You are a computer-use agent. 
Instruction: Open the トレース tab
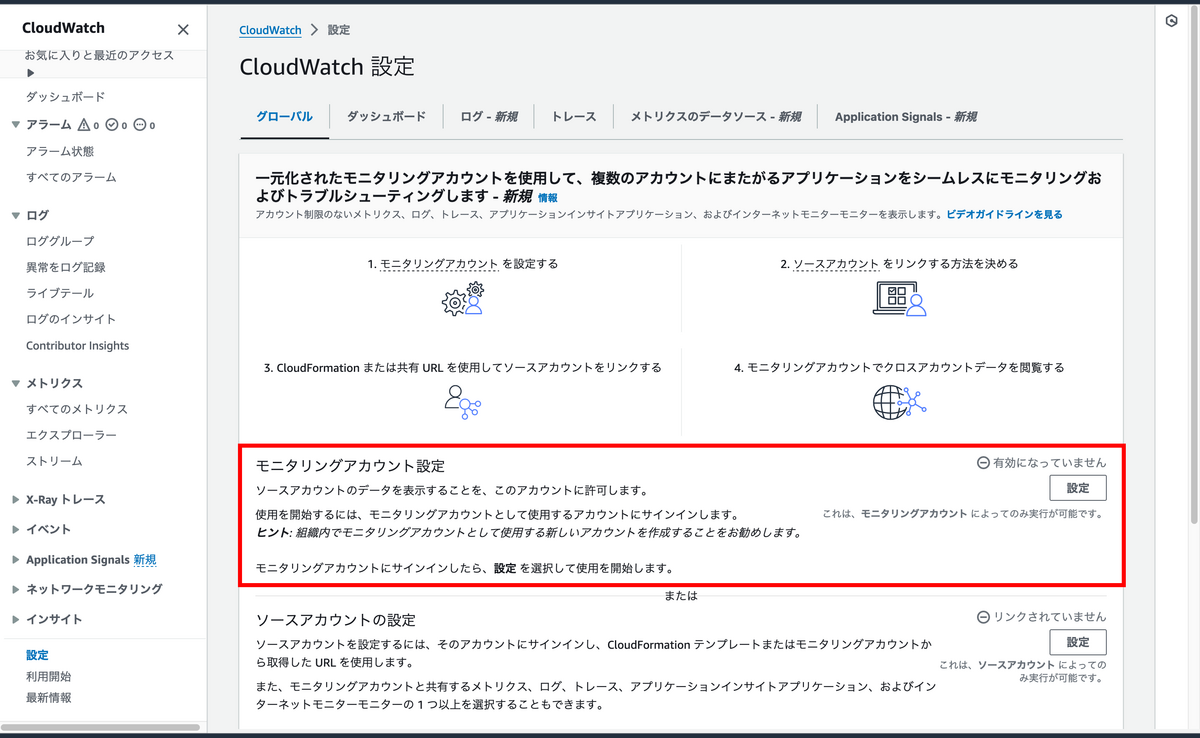574,117
